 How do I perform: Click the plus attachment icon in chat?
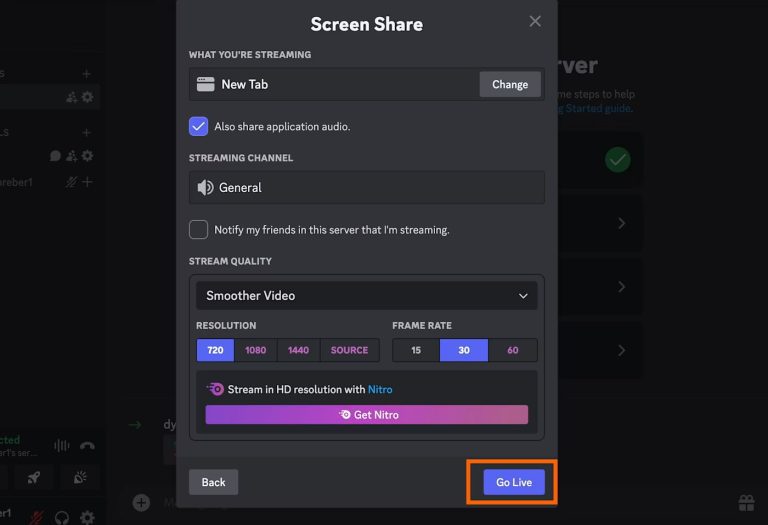pyautogui.click(x=141, y=502)
